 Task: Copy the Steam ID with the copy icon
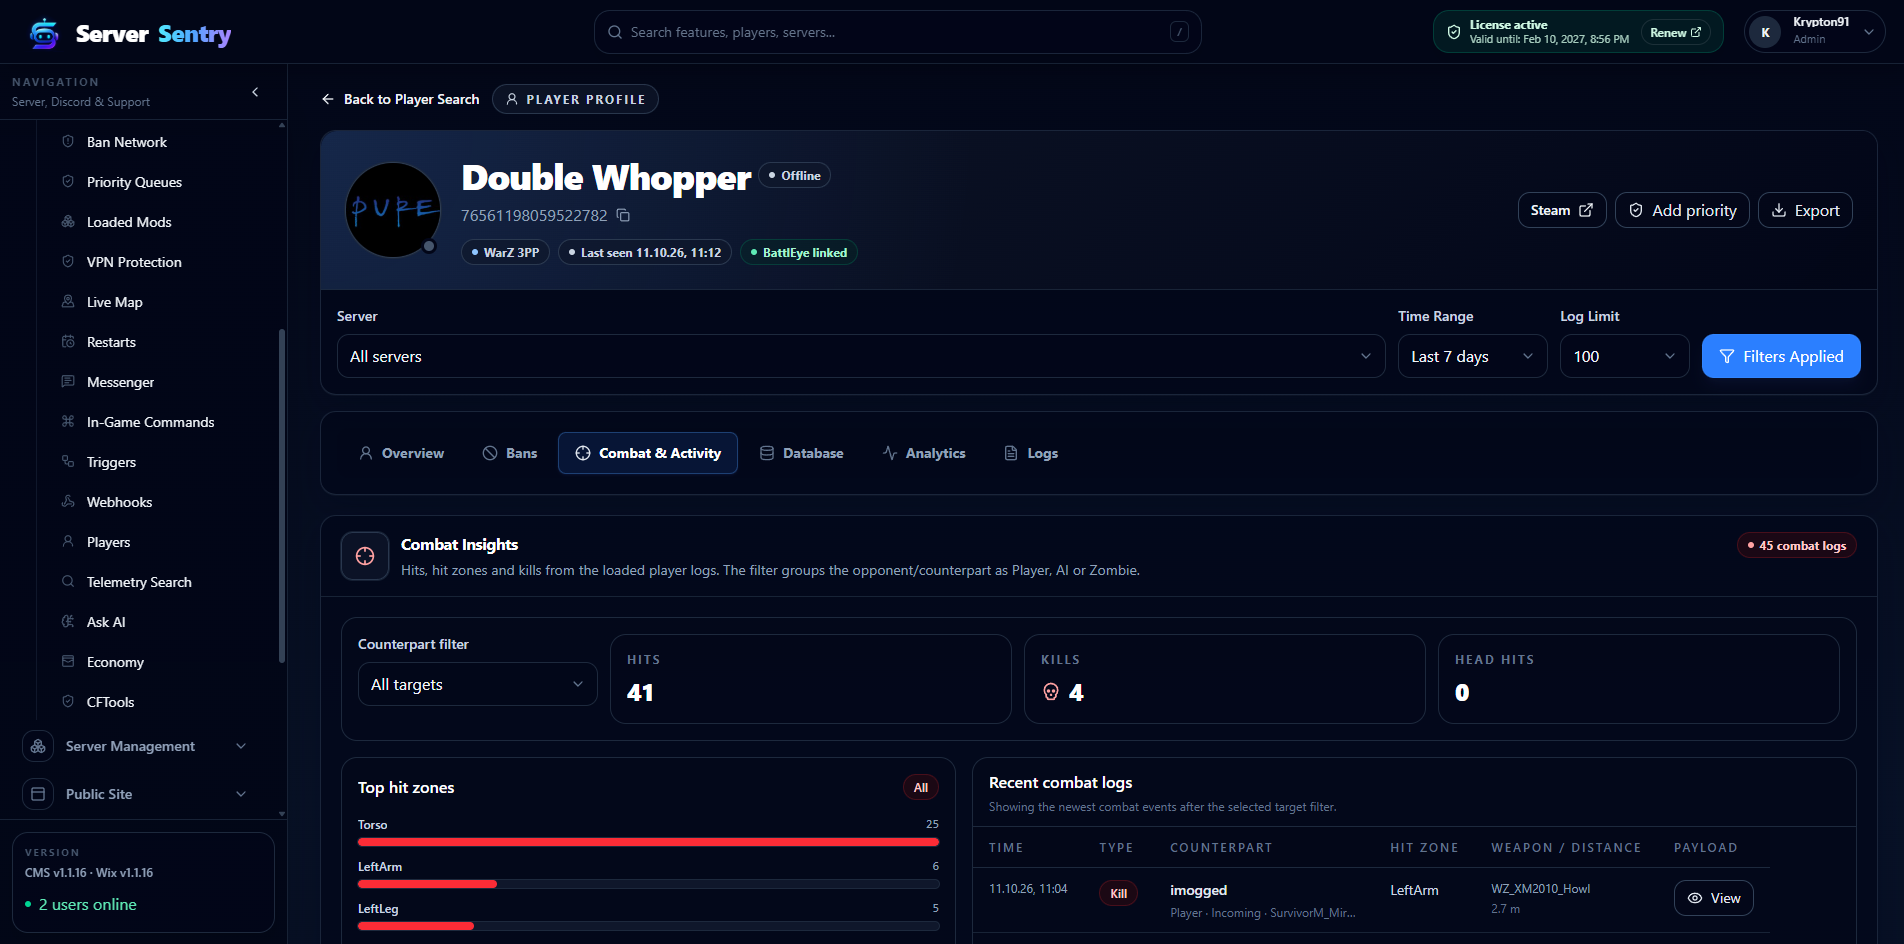(x=623, y=215)
